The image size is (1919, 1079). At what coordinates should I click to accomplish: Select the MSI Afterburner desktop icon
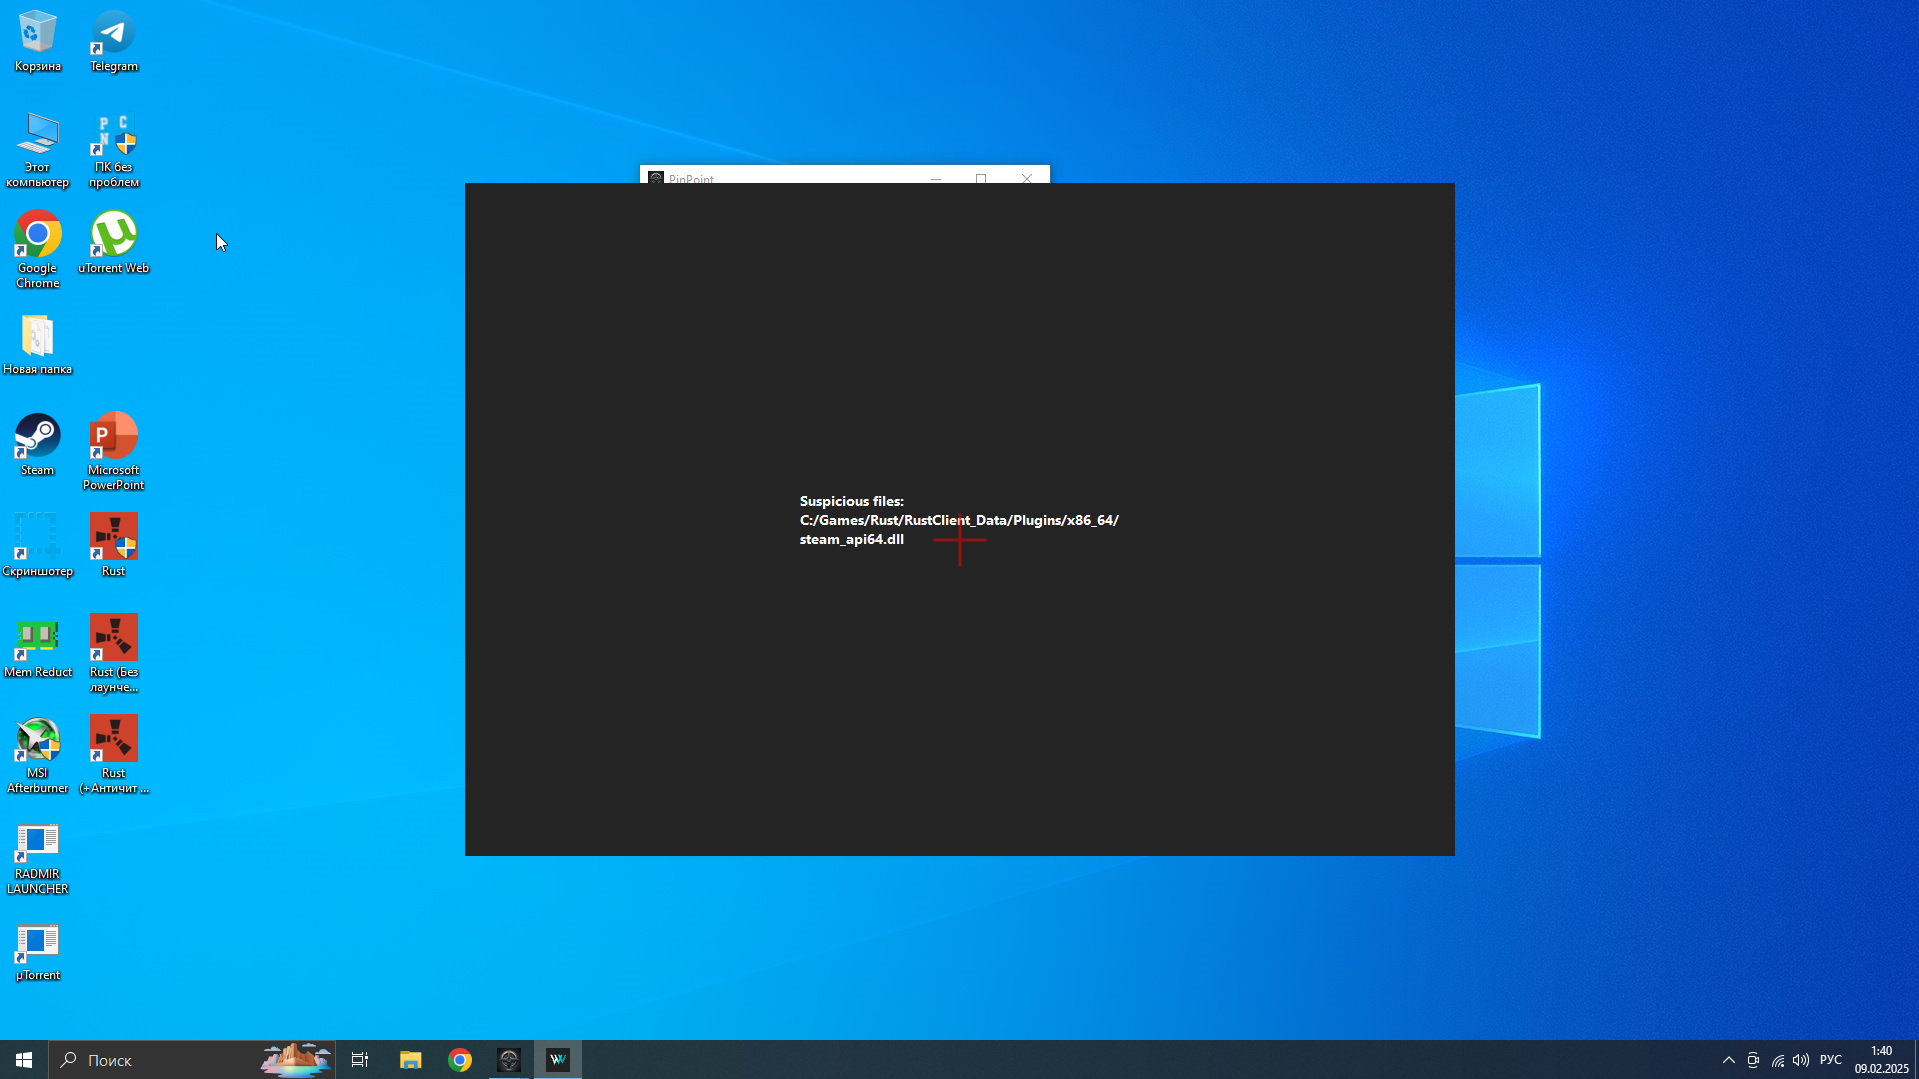coord(38,755)
